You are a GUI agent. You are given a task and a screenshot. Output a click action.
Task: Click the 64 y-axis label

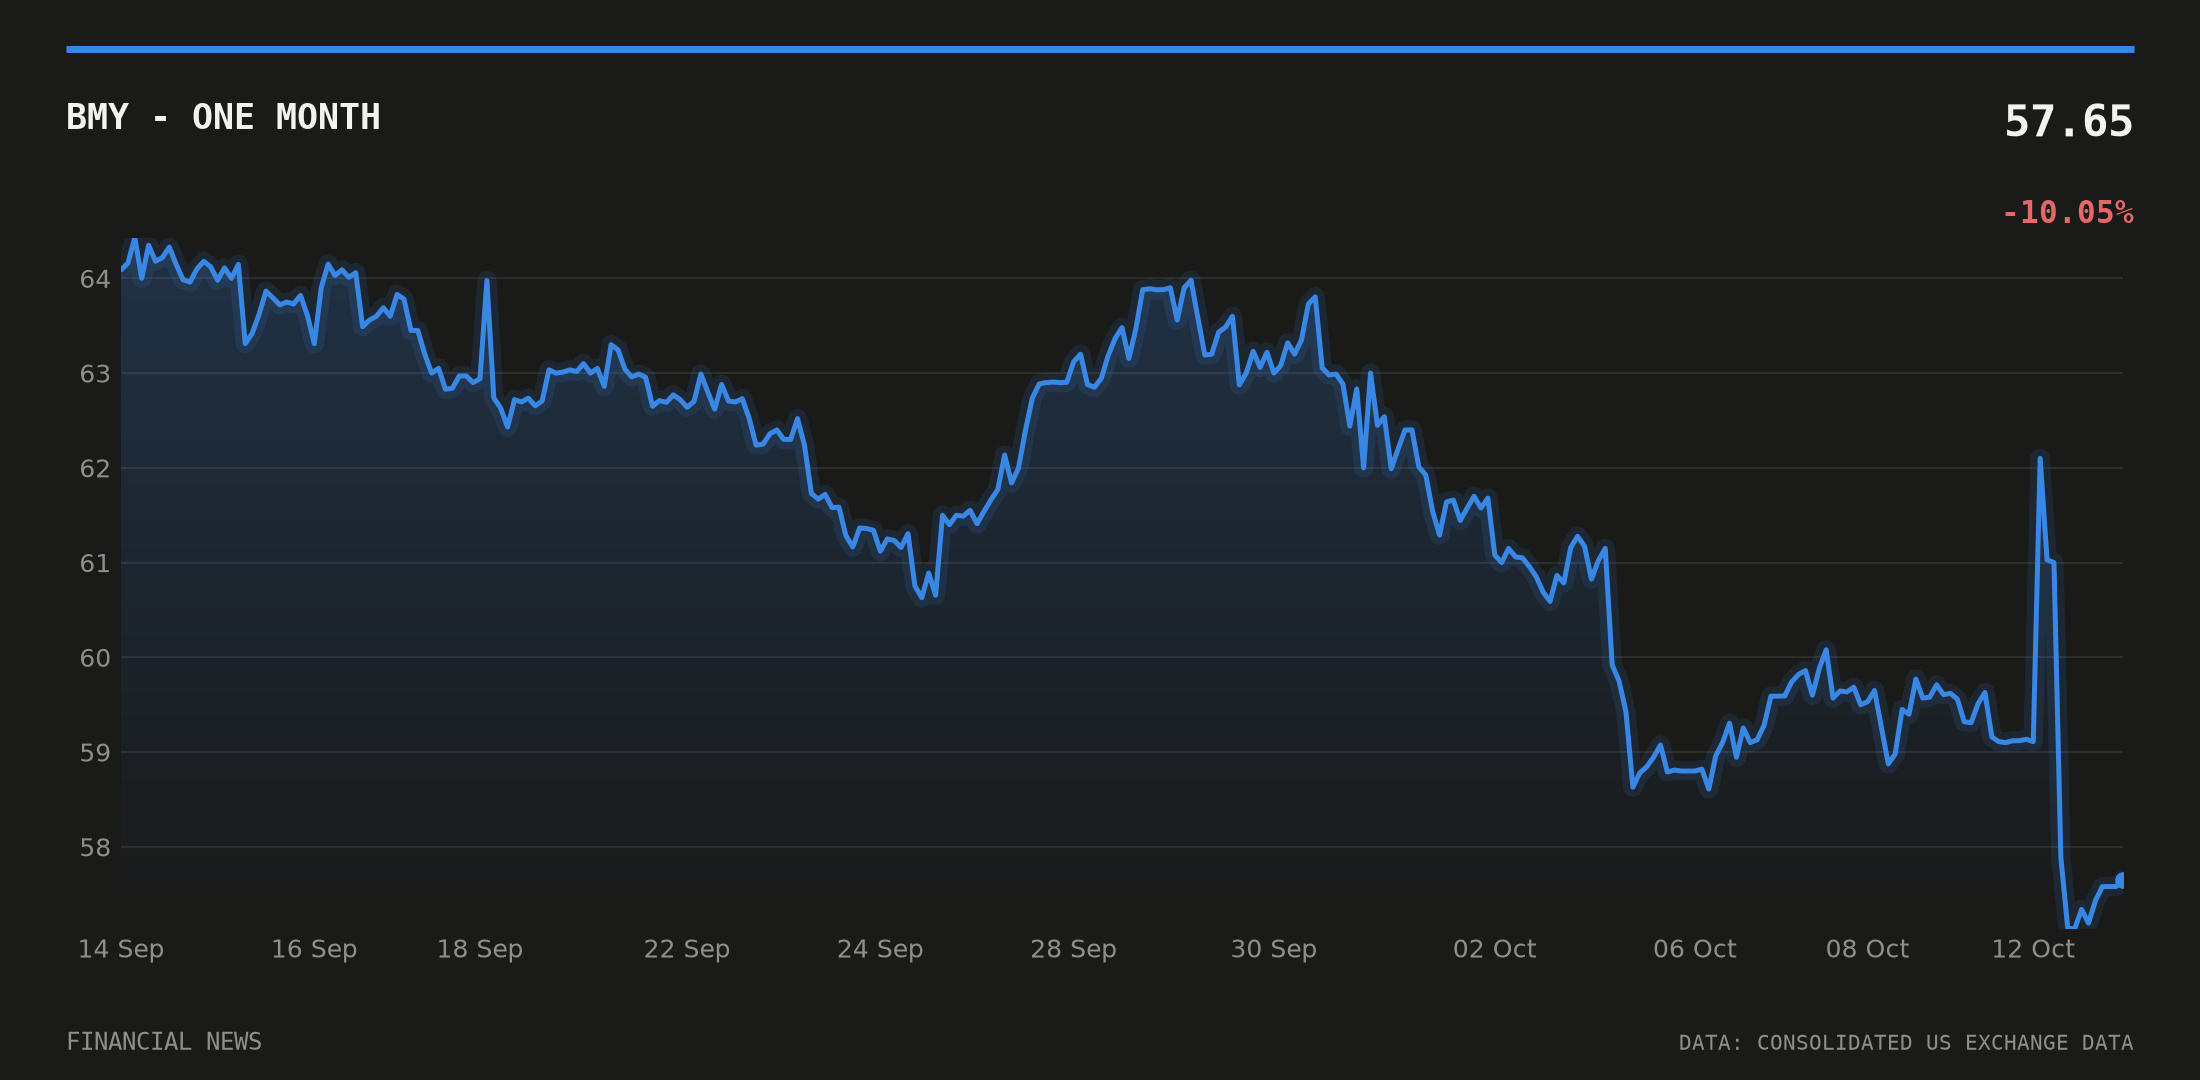[x=95, y=279]
